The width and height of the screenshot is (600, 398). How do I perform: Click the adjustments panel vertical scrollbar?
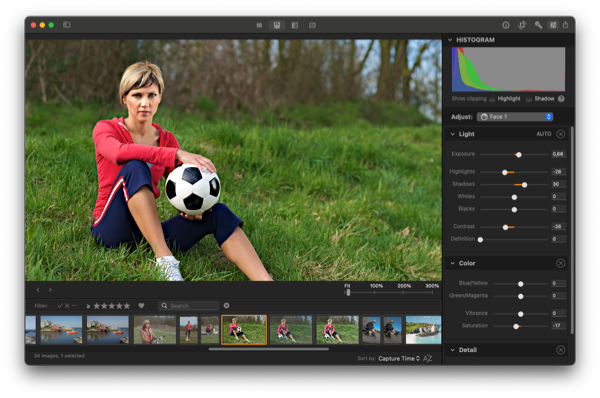click(572, 230)
